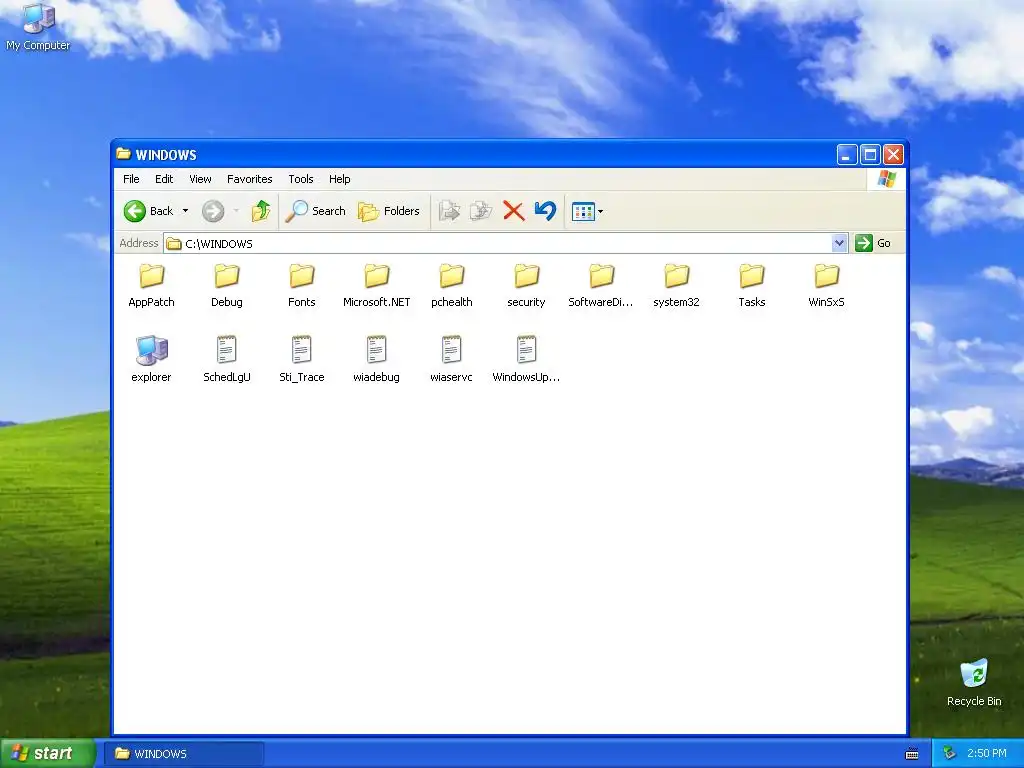Open the View menu

[200, 179]
